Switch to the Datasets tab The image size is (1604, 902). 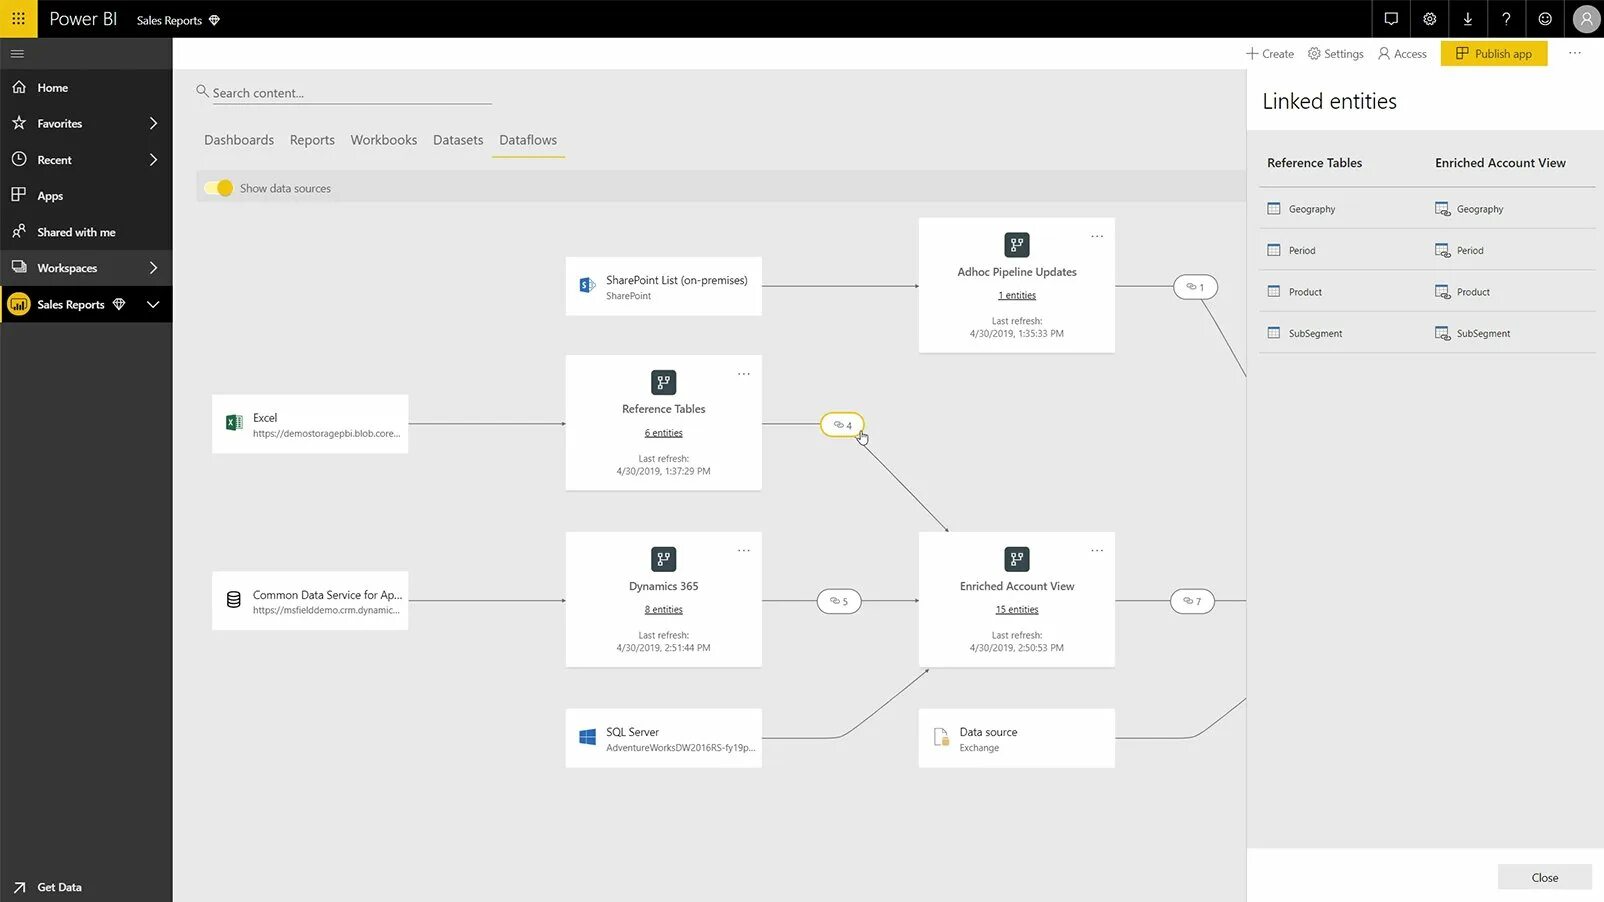tap(458, 140)
